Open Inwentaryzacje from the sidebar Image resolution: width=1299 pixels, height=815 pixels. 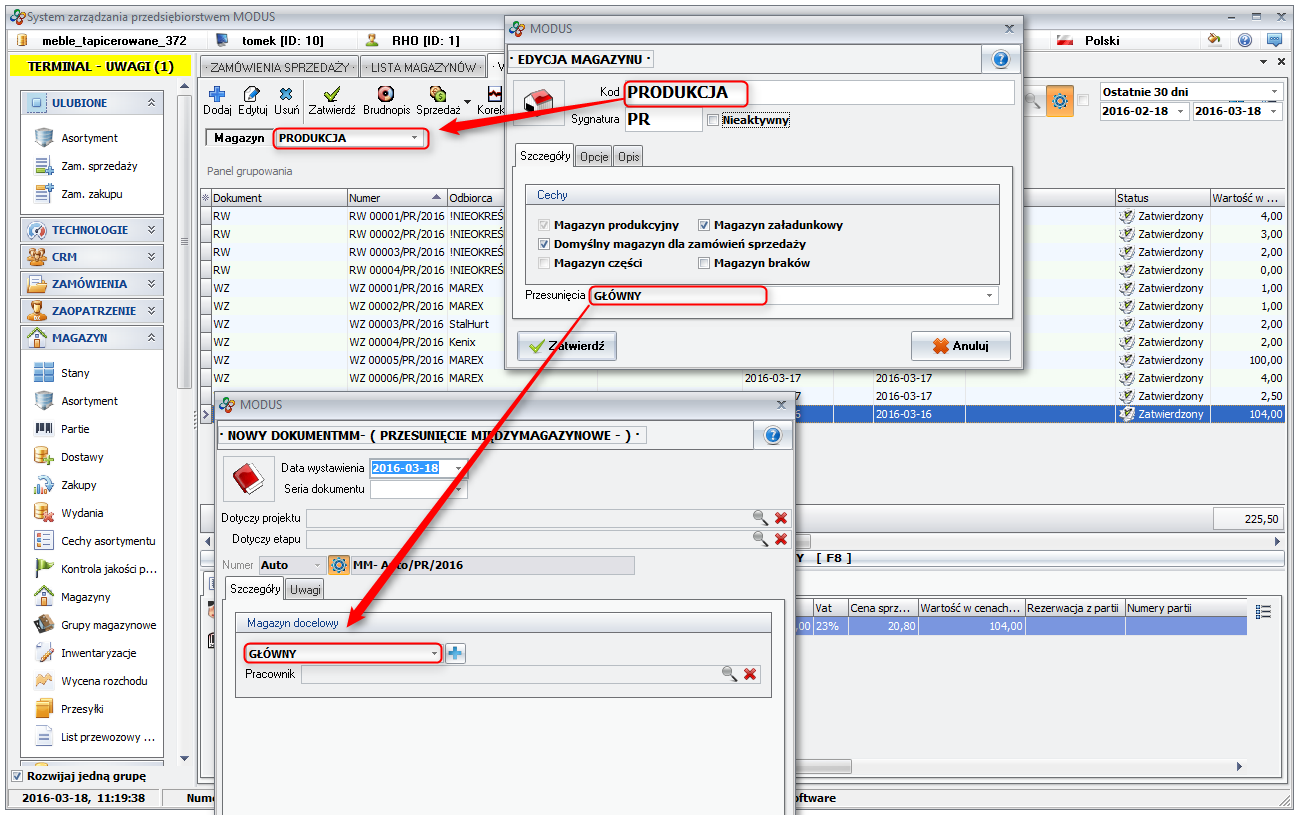[x=98, y=653]
